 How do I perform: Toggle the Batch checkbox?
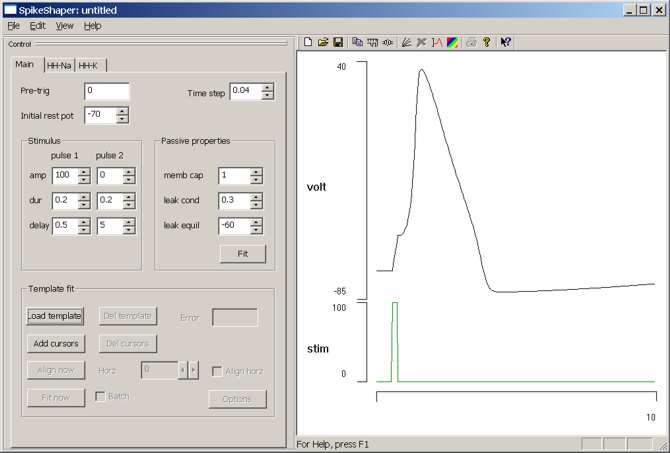point(100,396)
